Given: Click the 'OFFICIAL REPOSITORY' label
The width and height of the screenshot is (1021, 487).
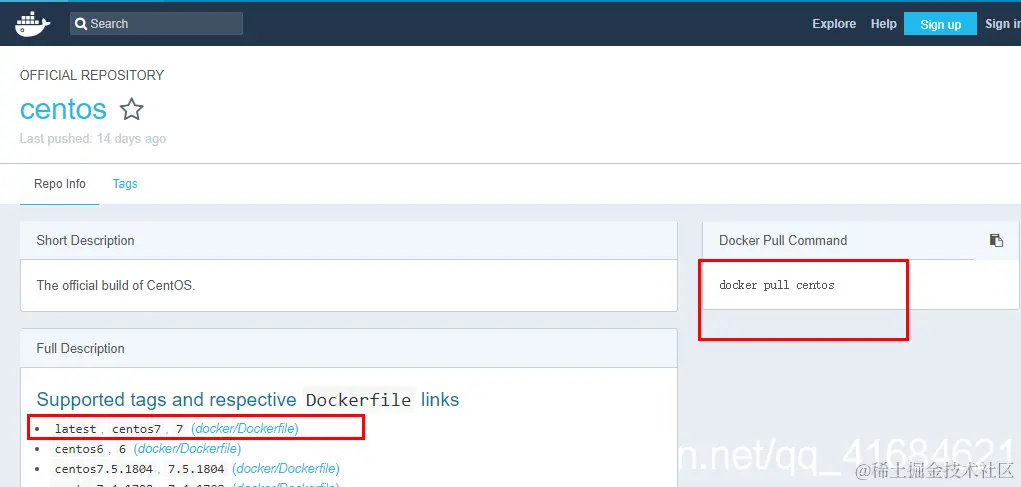Looking at the screenshot, I should click(92, 76).
